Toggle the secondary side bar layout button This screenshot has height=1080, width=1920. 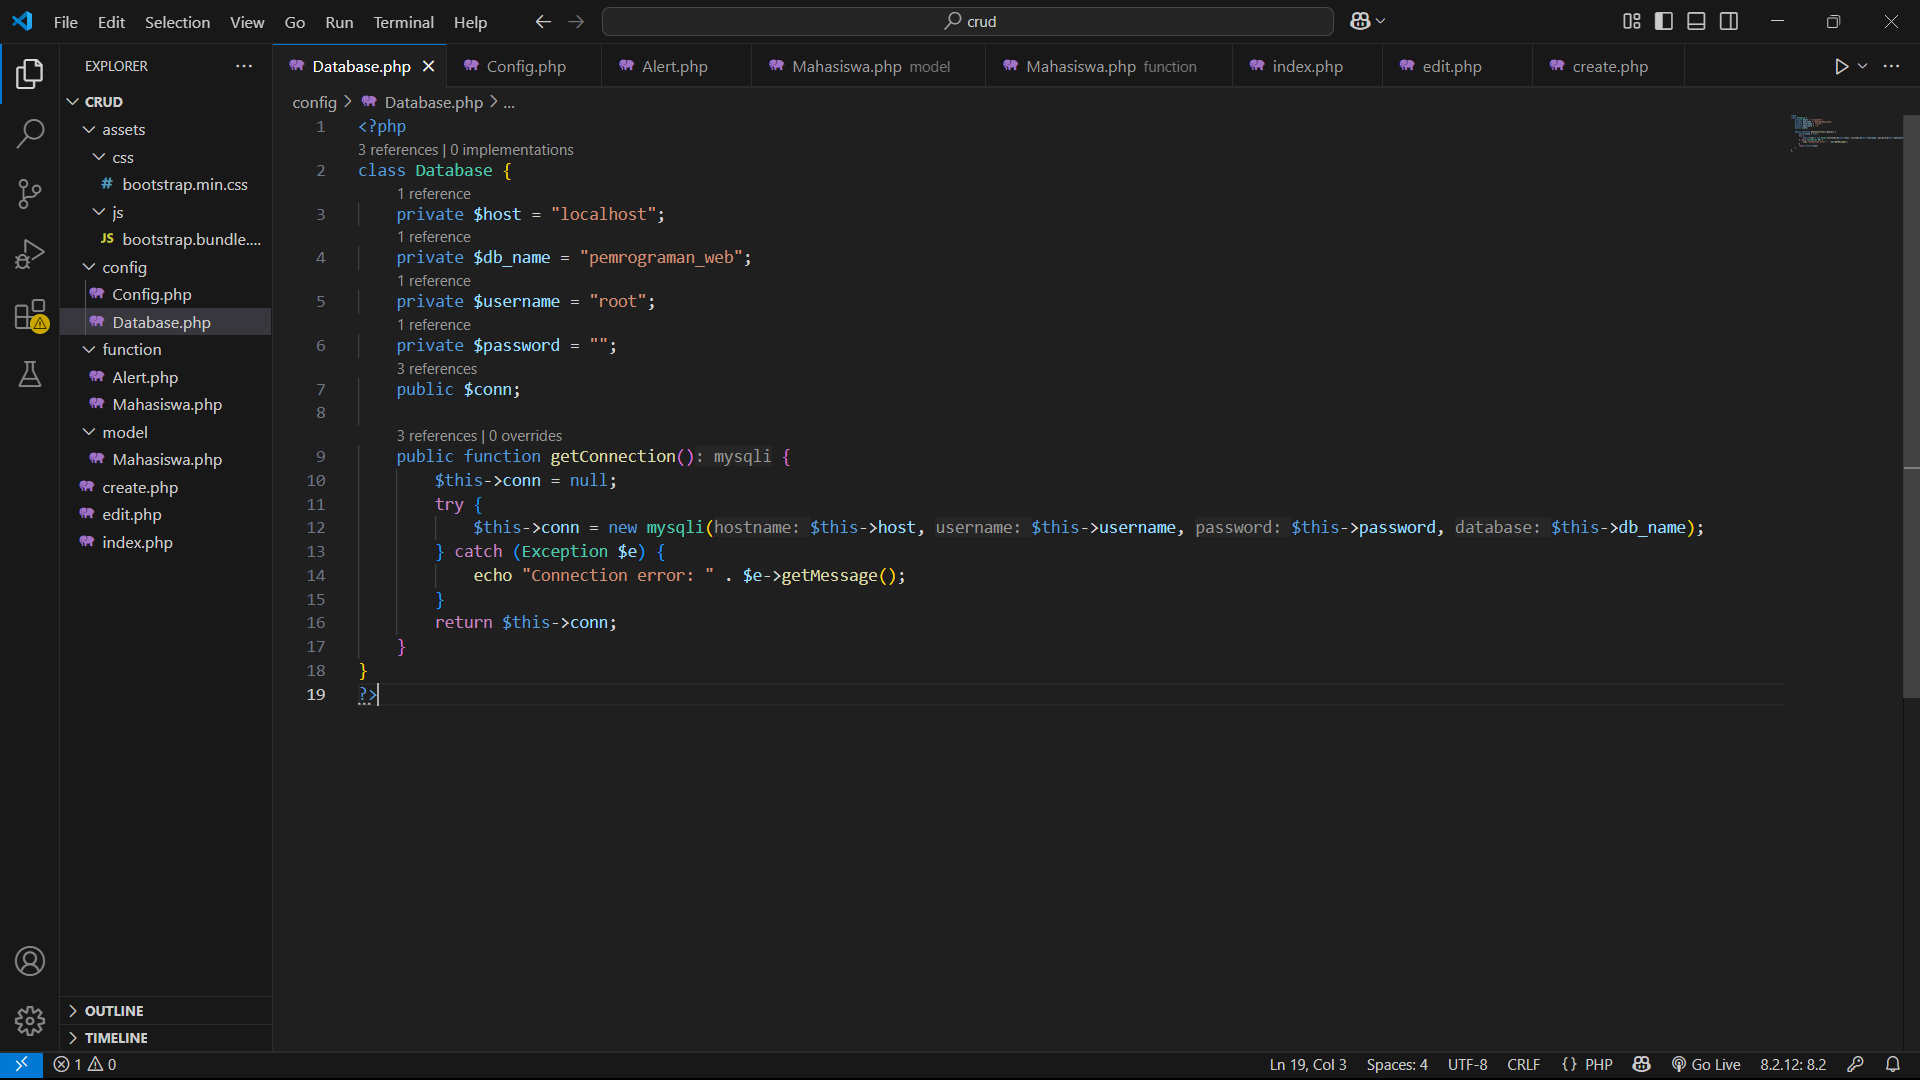coord(1729,21)
